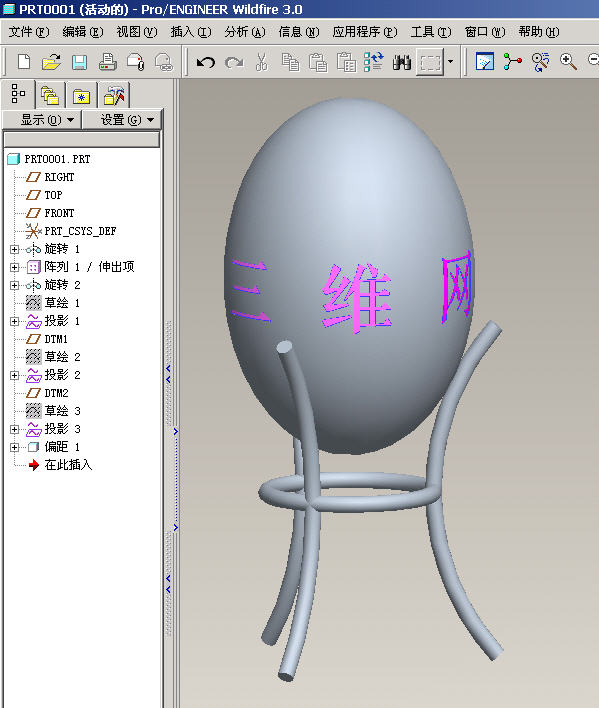Expand the 旋转 2 feature

[x=14, y=285]
